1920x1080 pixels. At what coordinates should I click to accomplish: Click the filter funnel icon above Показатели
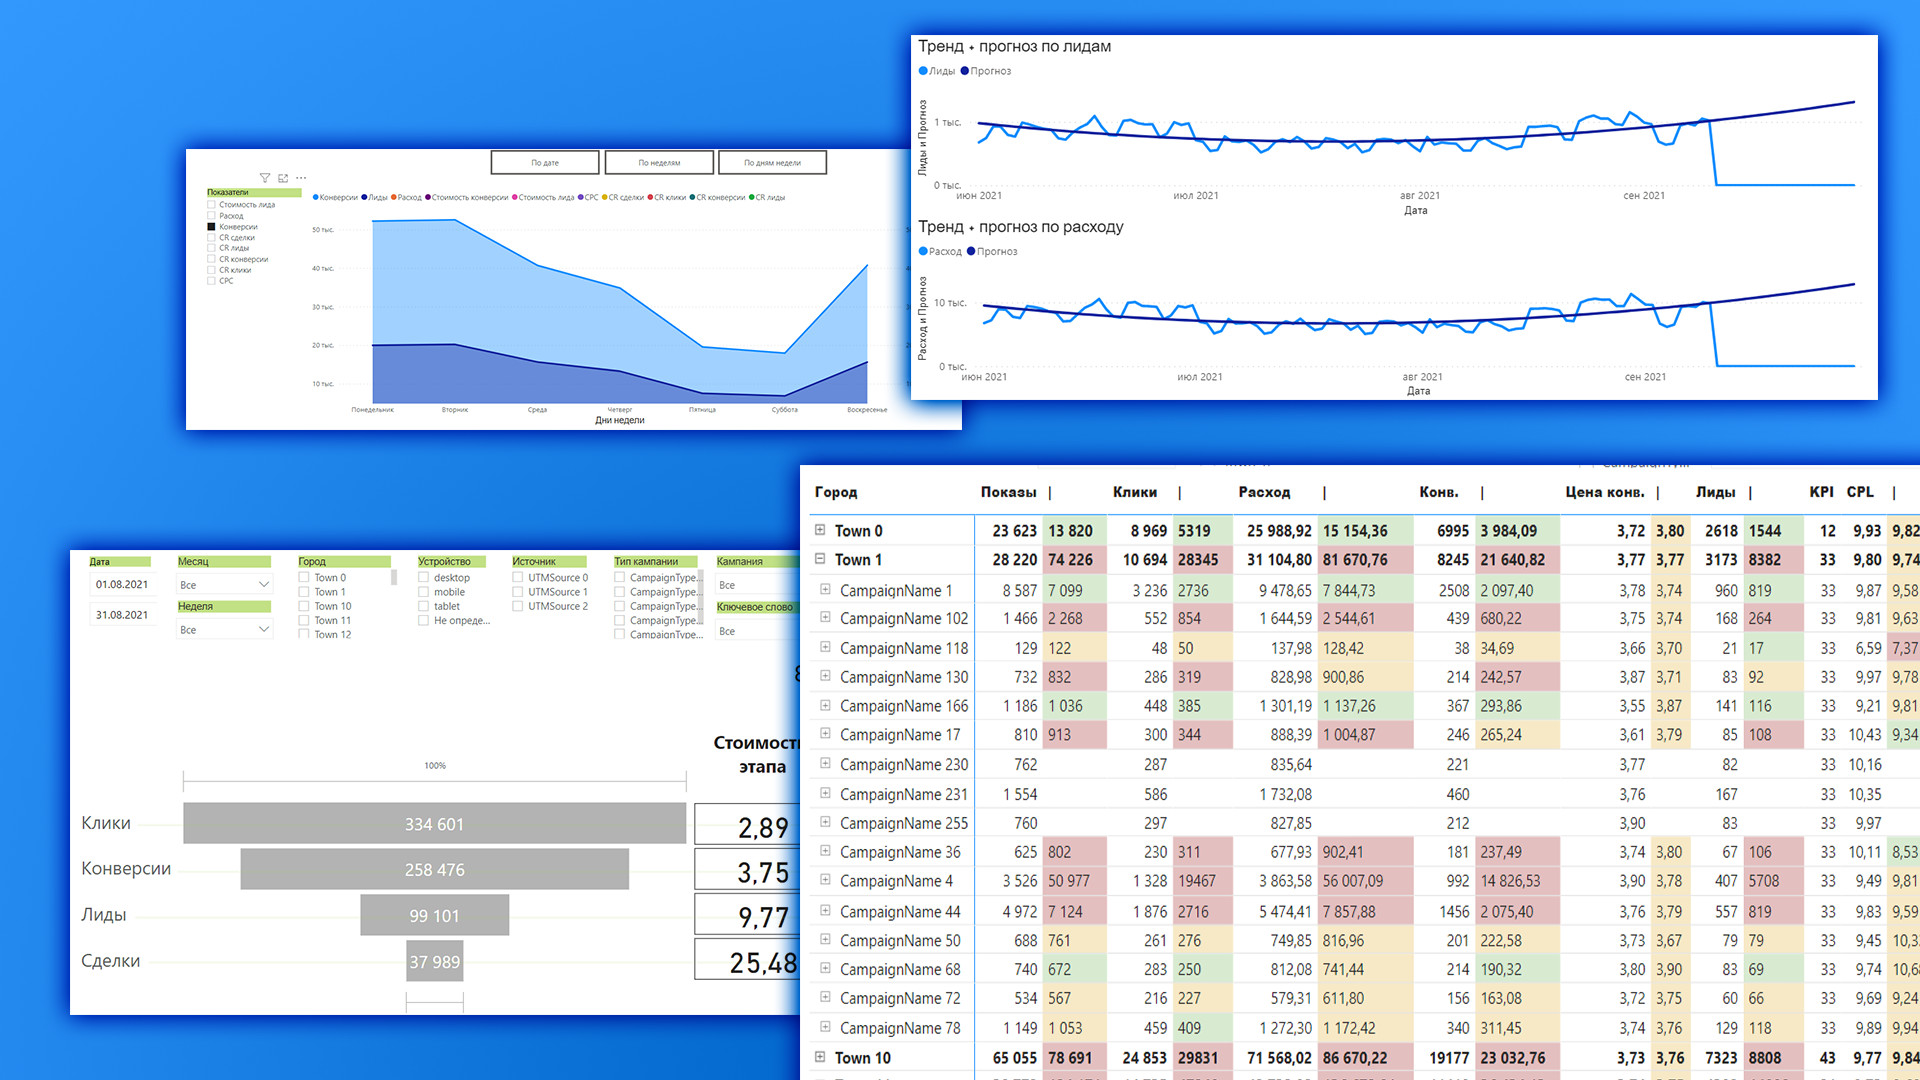264,178
